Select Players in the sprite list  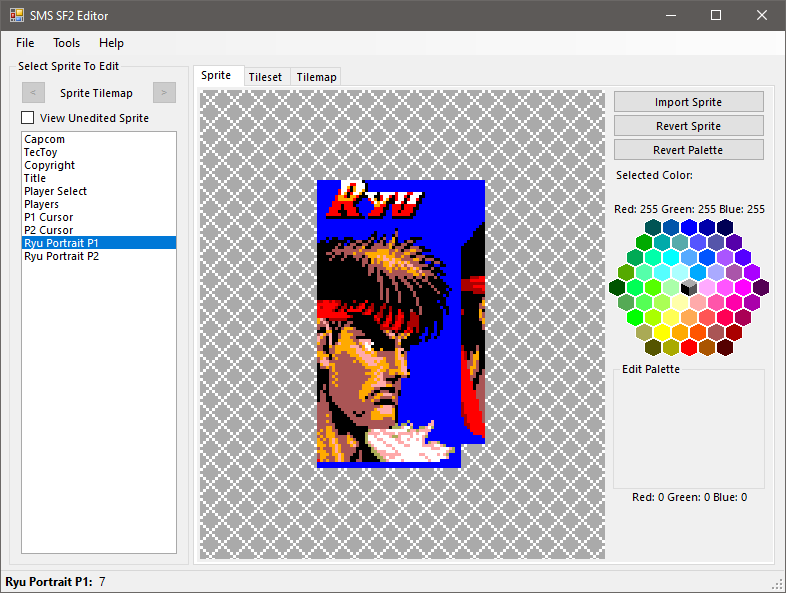[99, 204]
